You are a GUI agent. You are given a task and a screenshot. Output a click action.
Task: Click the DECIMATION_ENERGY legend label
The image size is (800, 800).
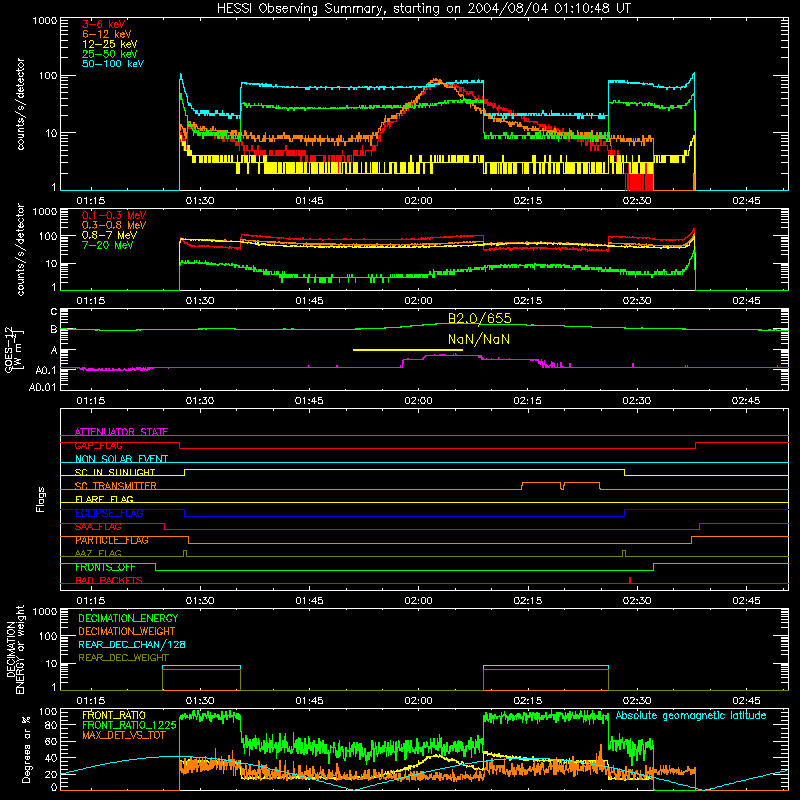tap(128, 618)
